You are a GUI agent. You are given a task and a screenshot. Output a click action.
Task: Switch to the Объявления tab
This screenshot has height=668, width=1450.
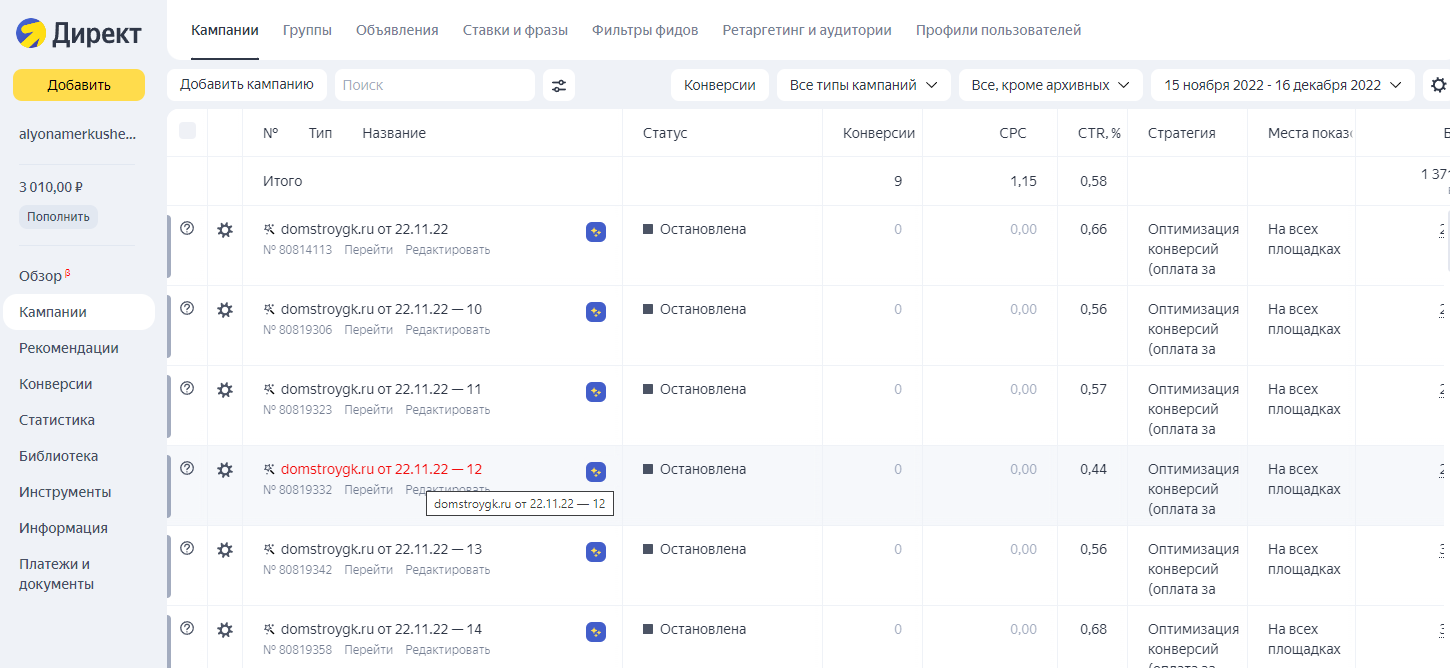pos(397,30)
